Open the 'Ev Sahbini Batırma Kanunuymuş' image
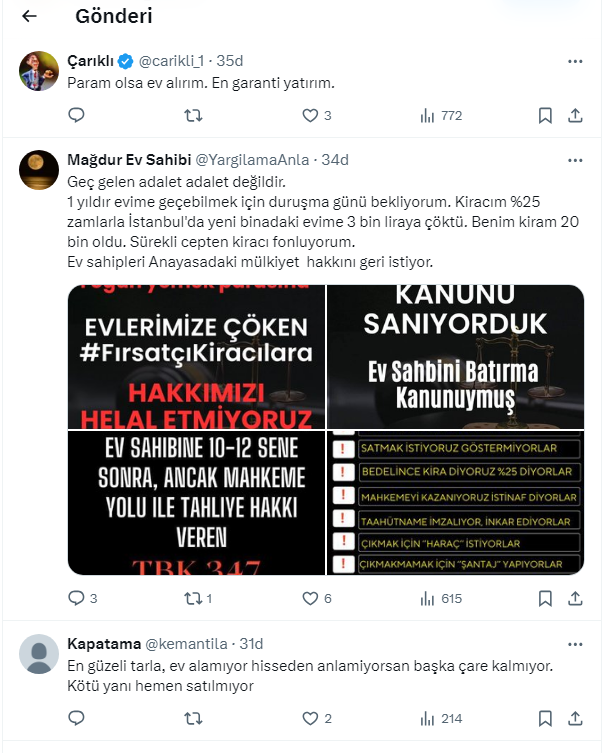This screenshot has height=753, width=607. pyautogui.click(x=455, y=356)
